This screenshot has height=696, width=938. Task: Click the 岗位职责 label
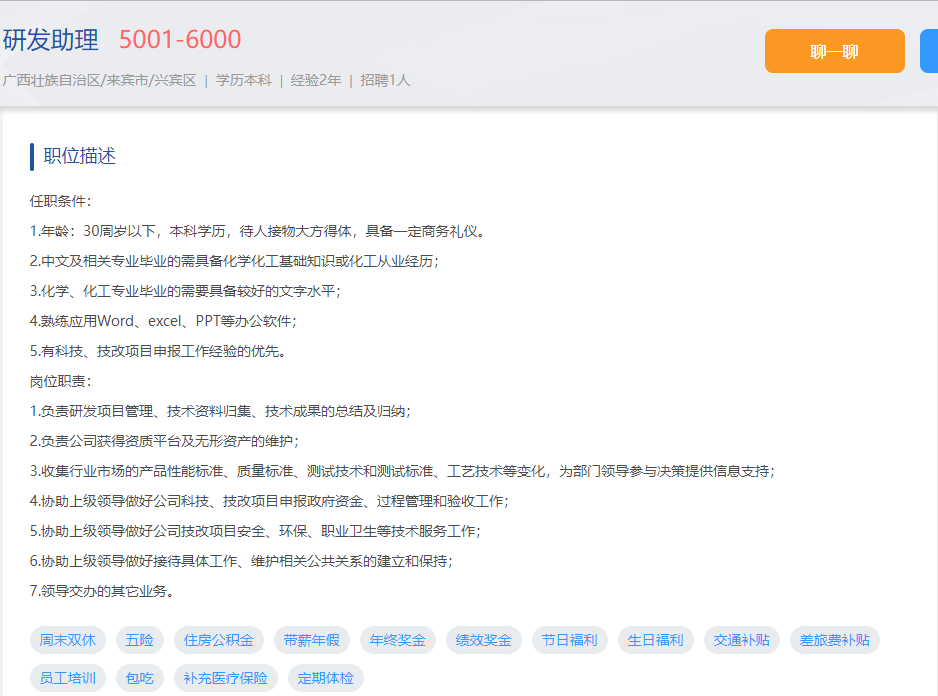(60, 381)
